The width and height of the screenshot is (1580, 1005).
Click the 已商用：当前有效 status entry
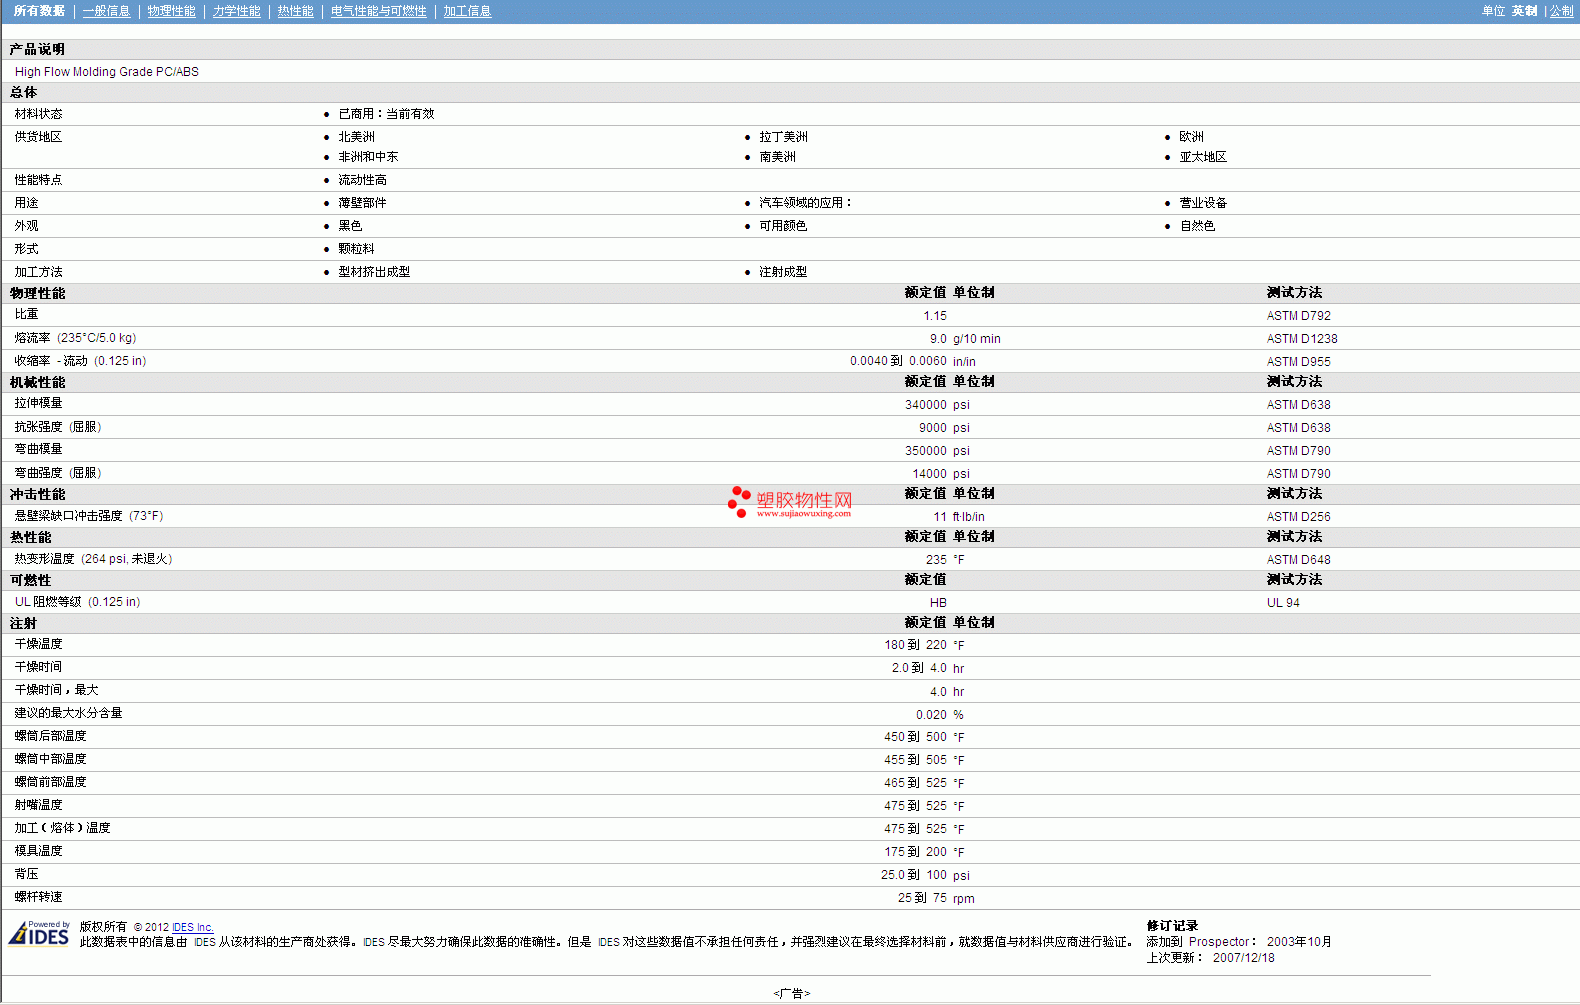pos(386,114)
